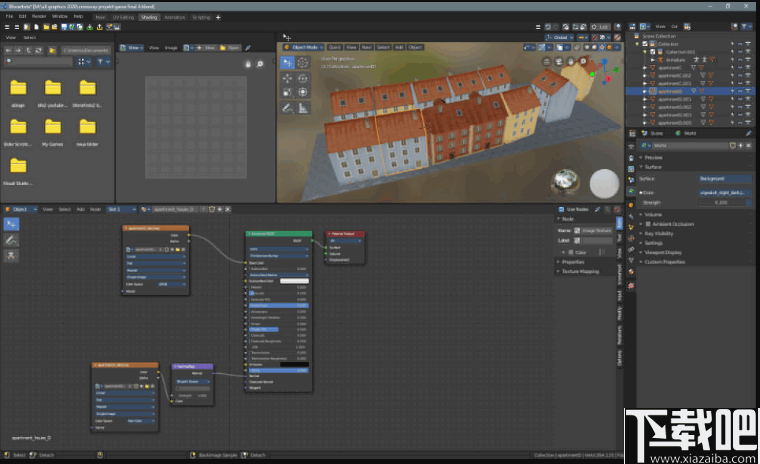
Task: Click the Emission black color swatch
Action: click(294, 365)
